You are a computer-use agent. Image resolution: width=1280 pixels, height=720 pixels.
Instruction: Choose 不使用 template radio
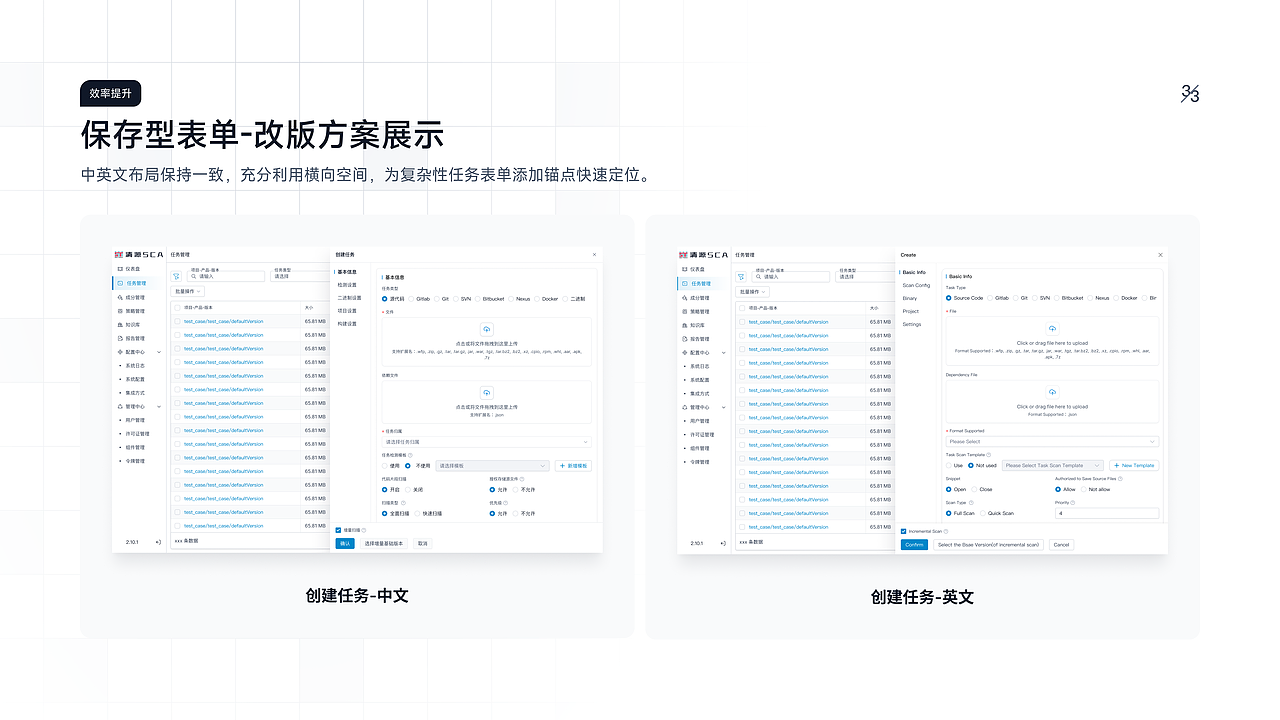[410, 466]
